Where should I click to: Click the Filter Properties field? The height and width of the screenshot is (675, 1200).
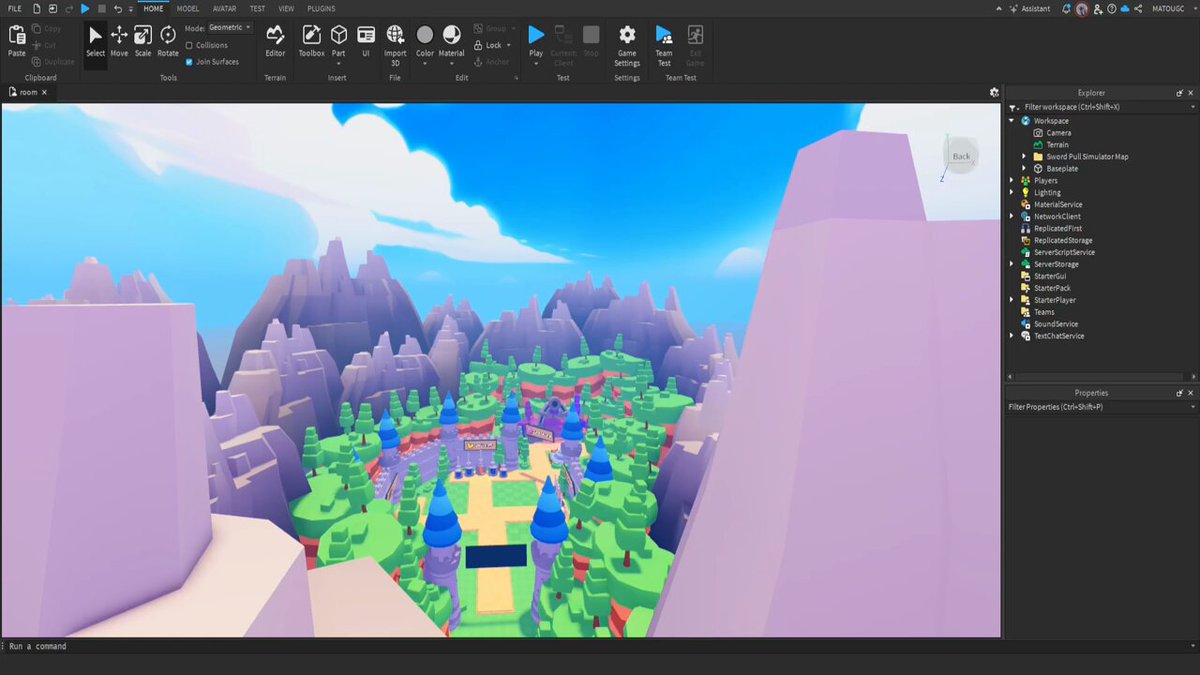pos(1102,407)
